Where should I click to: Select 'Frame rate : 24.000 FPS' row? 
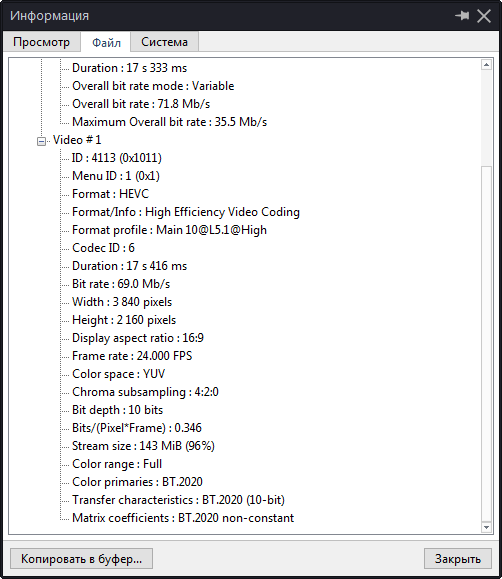[132, 356]
